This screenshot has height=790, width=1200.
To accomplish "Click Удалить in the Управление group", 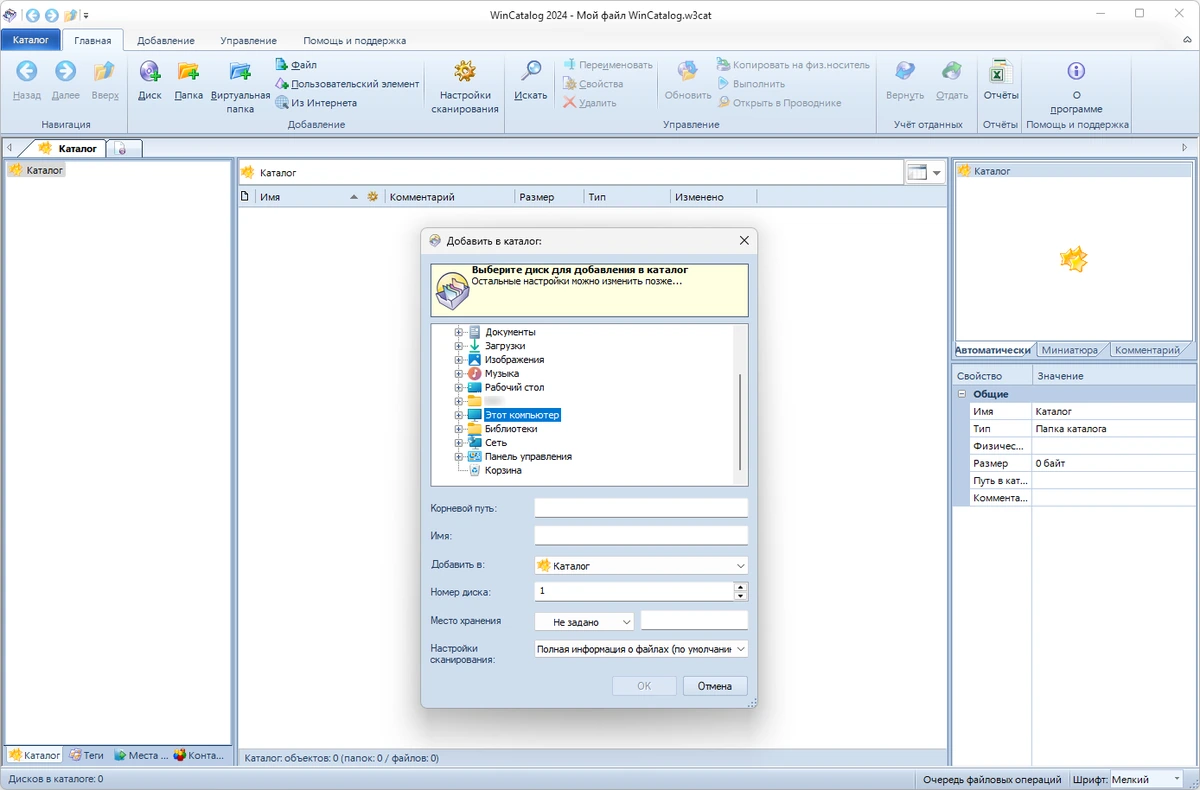I will (x=589, y=103).
